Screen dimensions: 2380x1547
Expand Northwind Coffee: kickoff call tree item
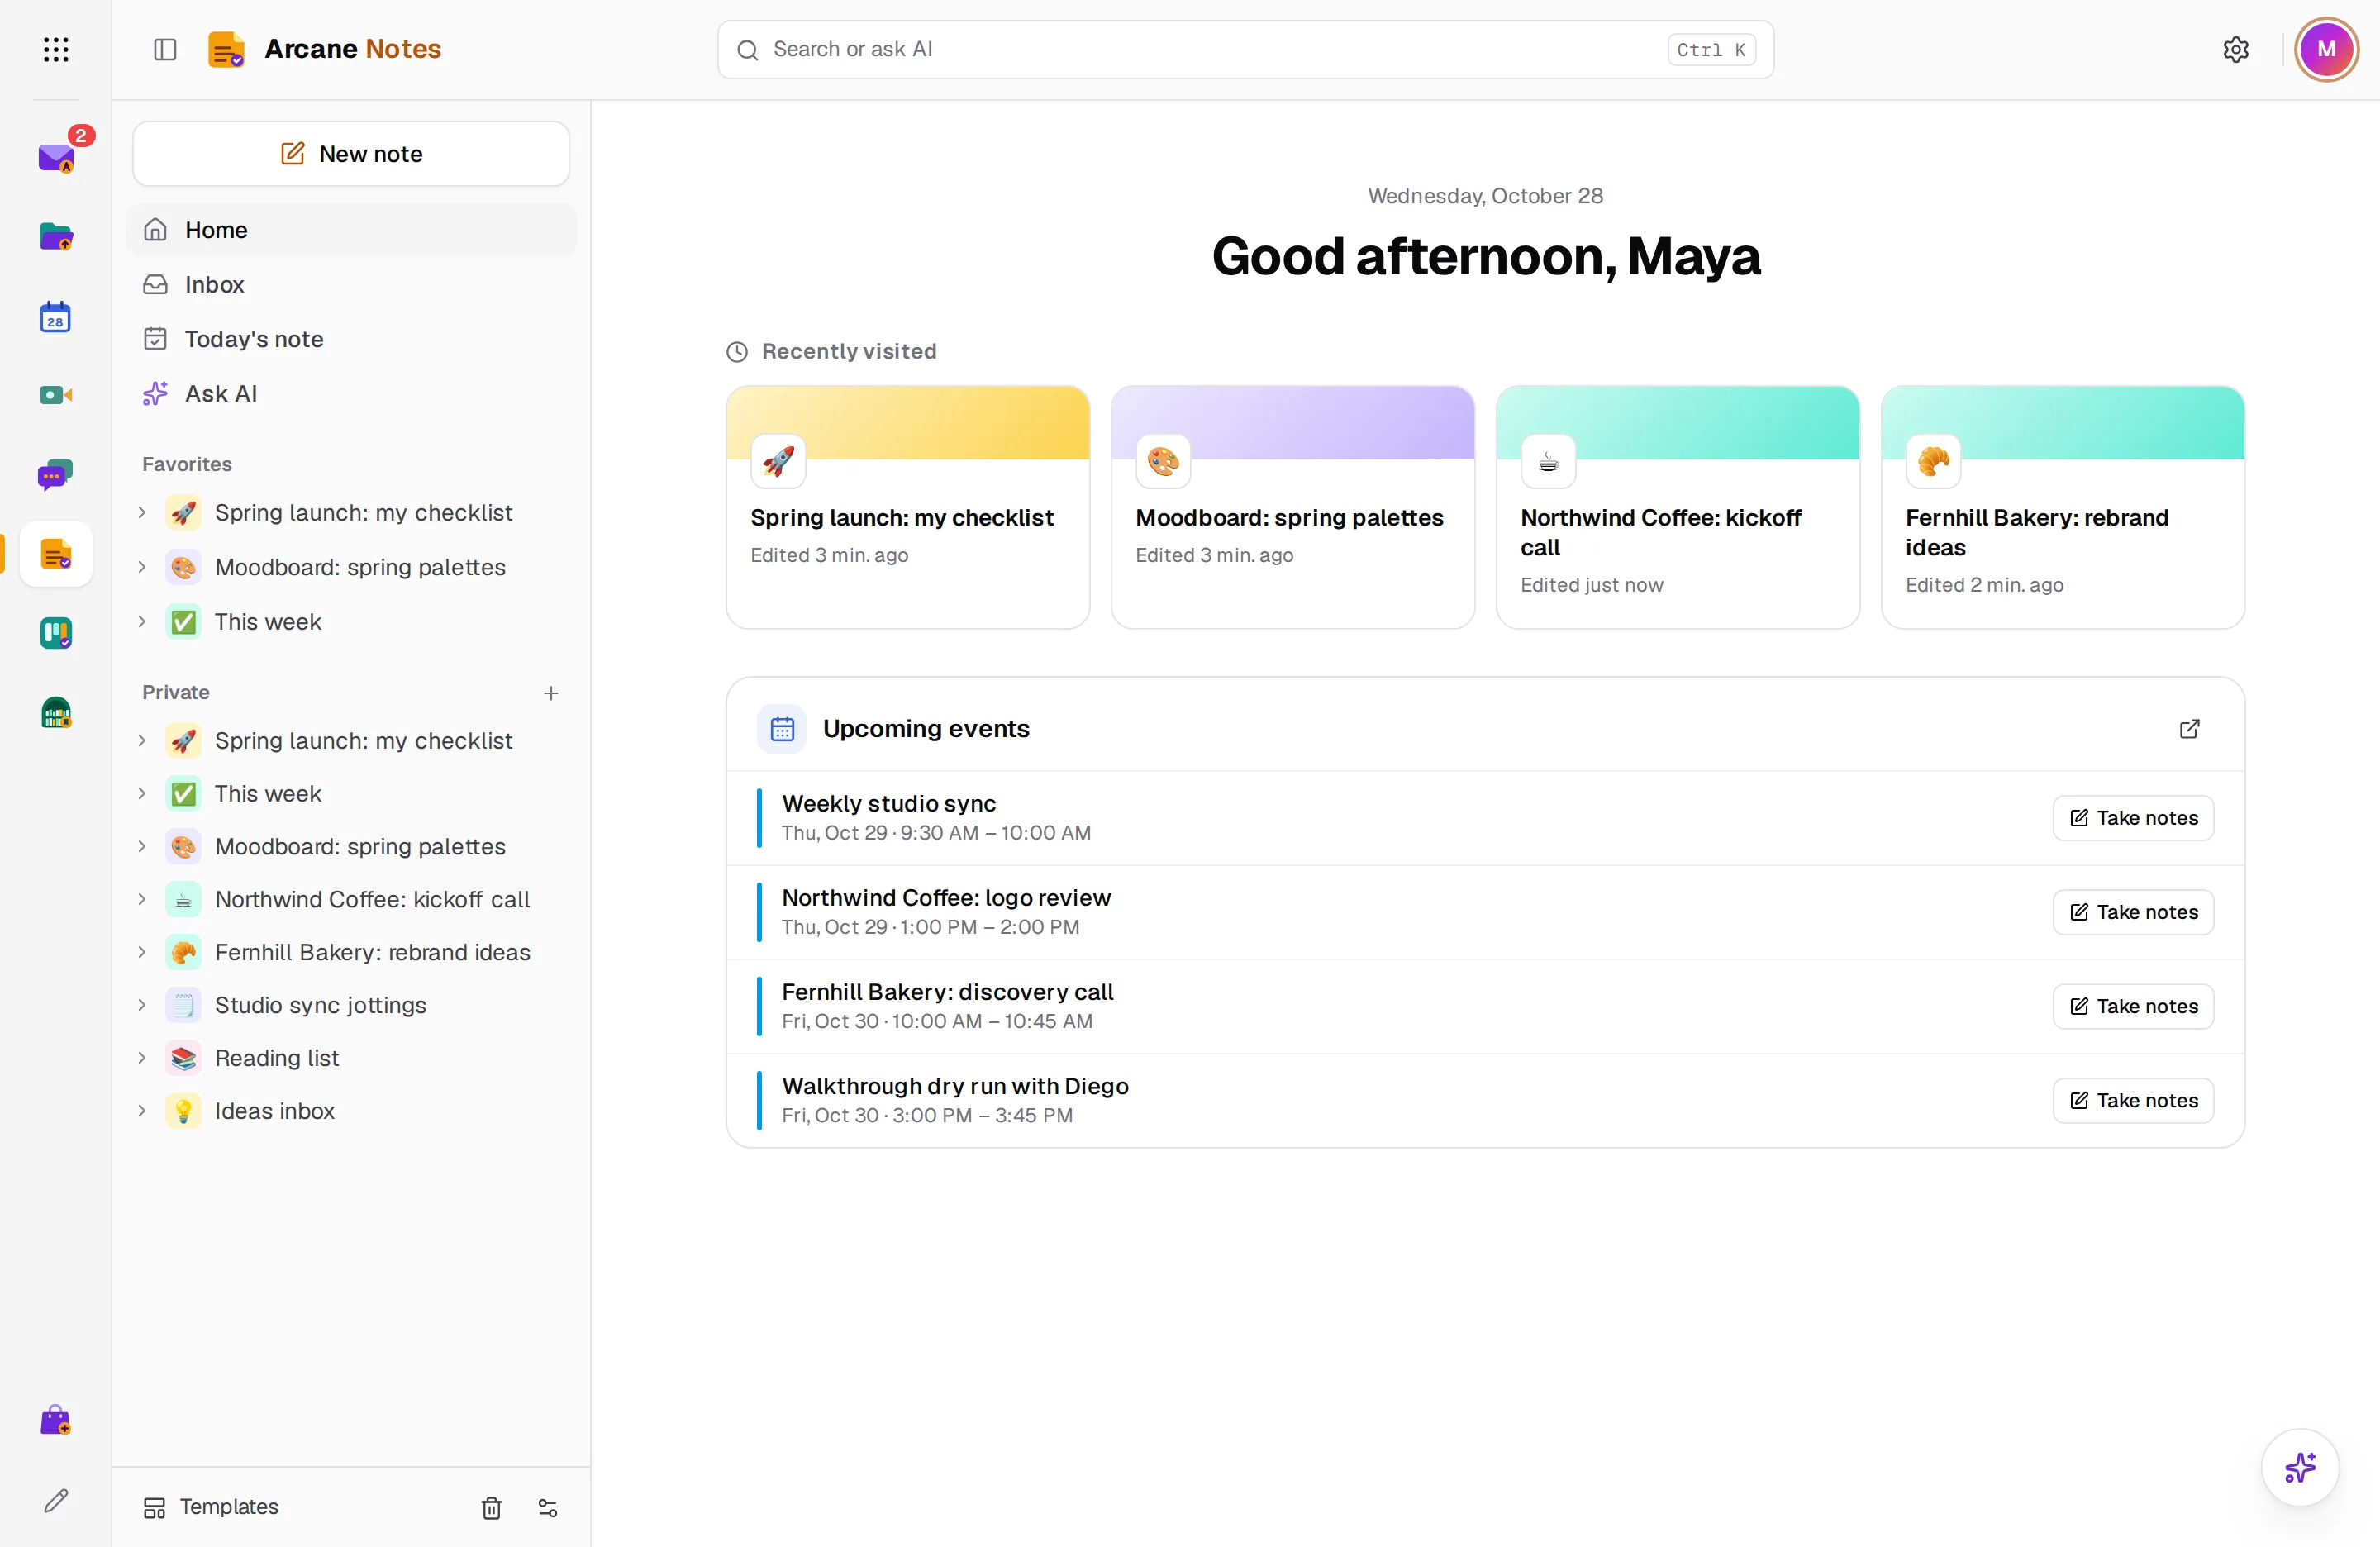[x=142, y=899]
